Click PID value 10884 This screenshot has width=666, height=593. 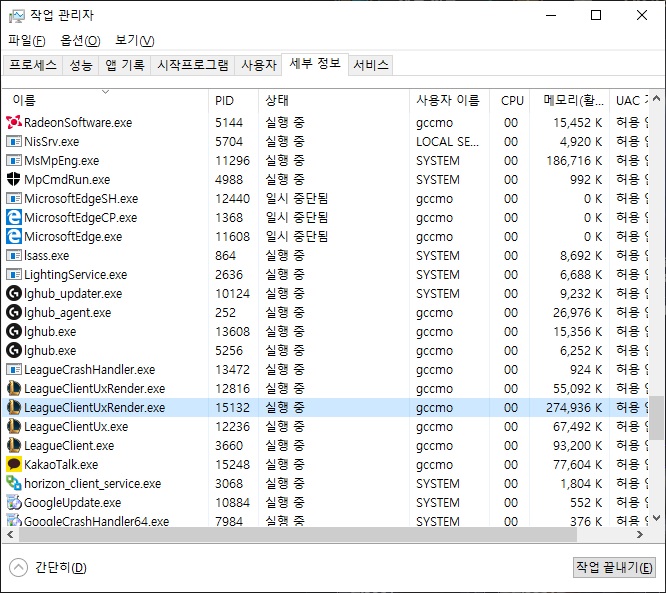point(232,503)
